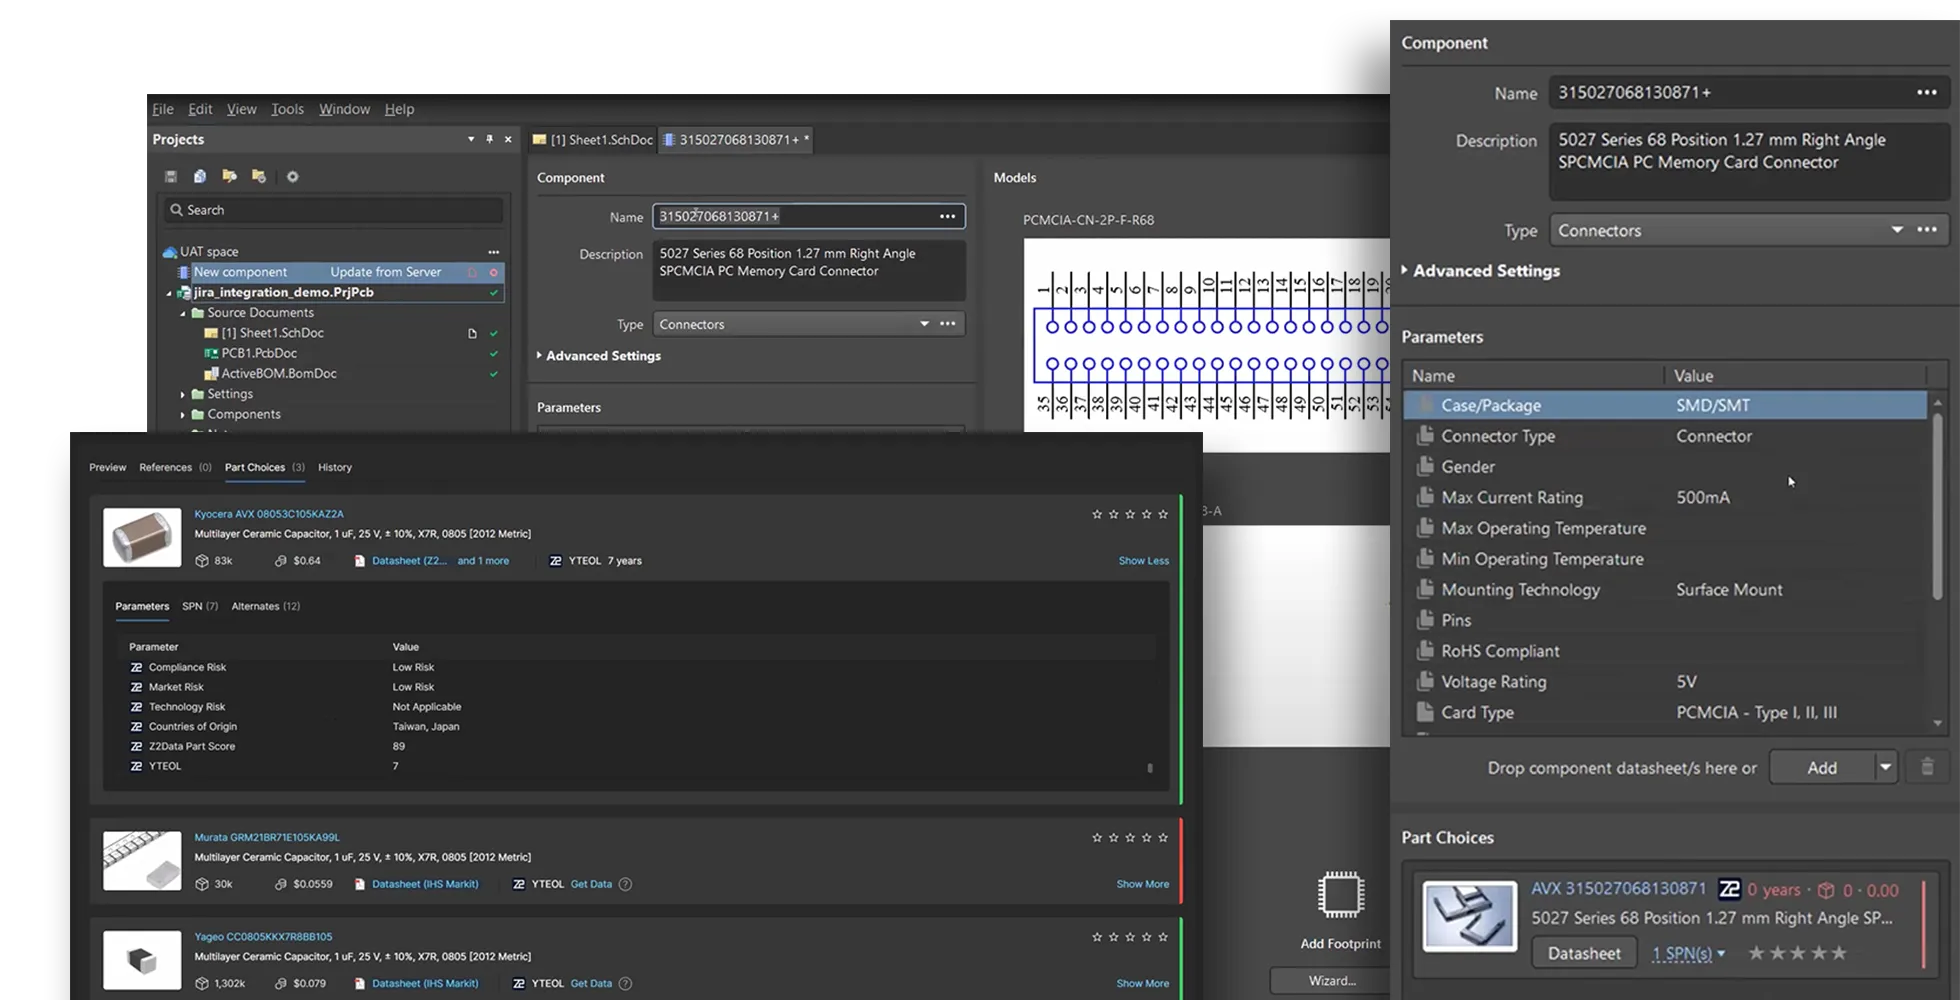Screen dimensions: 1960x1000
Task: Click the trash icon beside the Add button
Action: pos(1927,767)
